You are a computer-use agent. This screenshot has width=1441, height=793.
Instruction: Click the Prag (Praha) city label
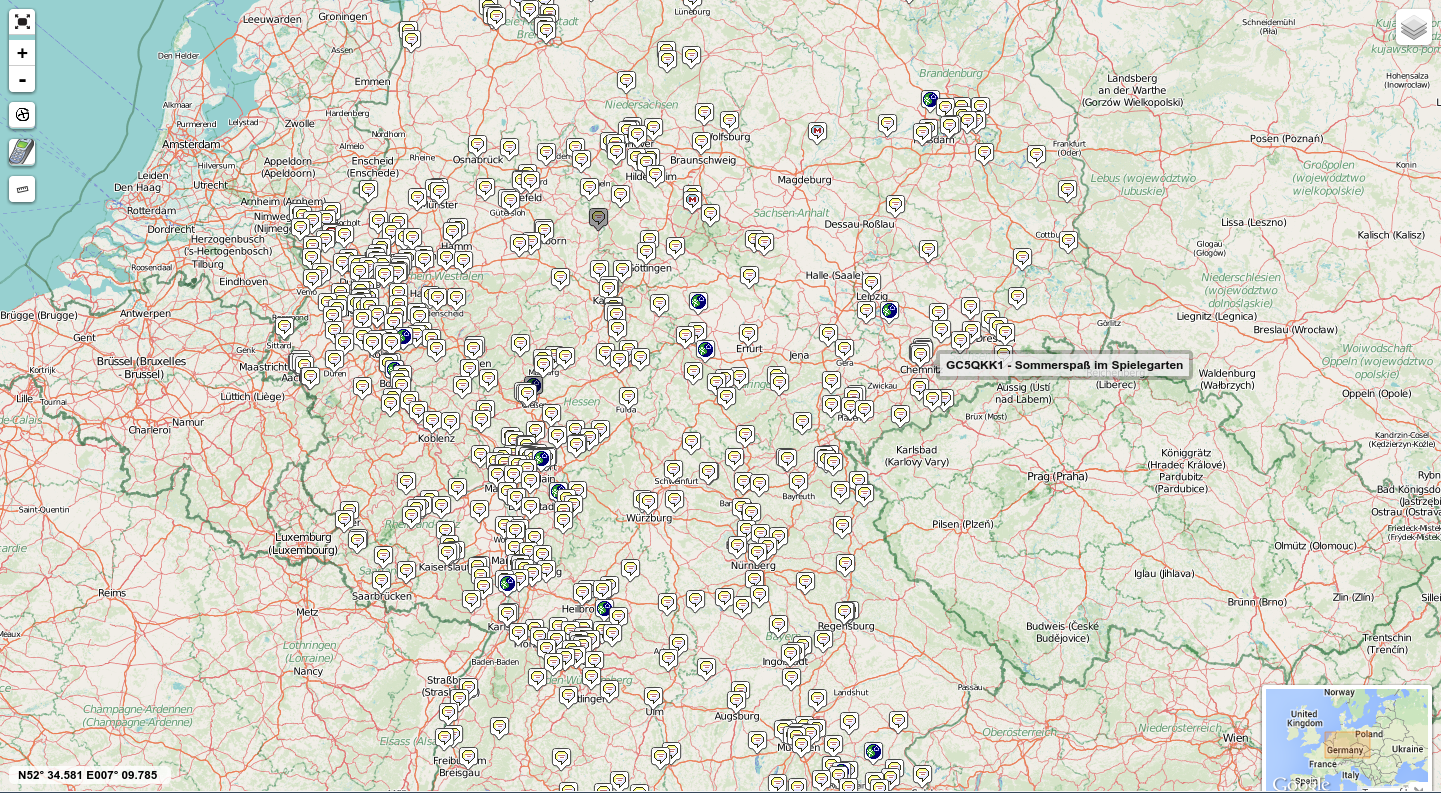[x=1057, y=476]
